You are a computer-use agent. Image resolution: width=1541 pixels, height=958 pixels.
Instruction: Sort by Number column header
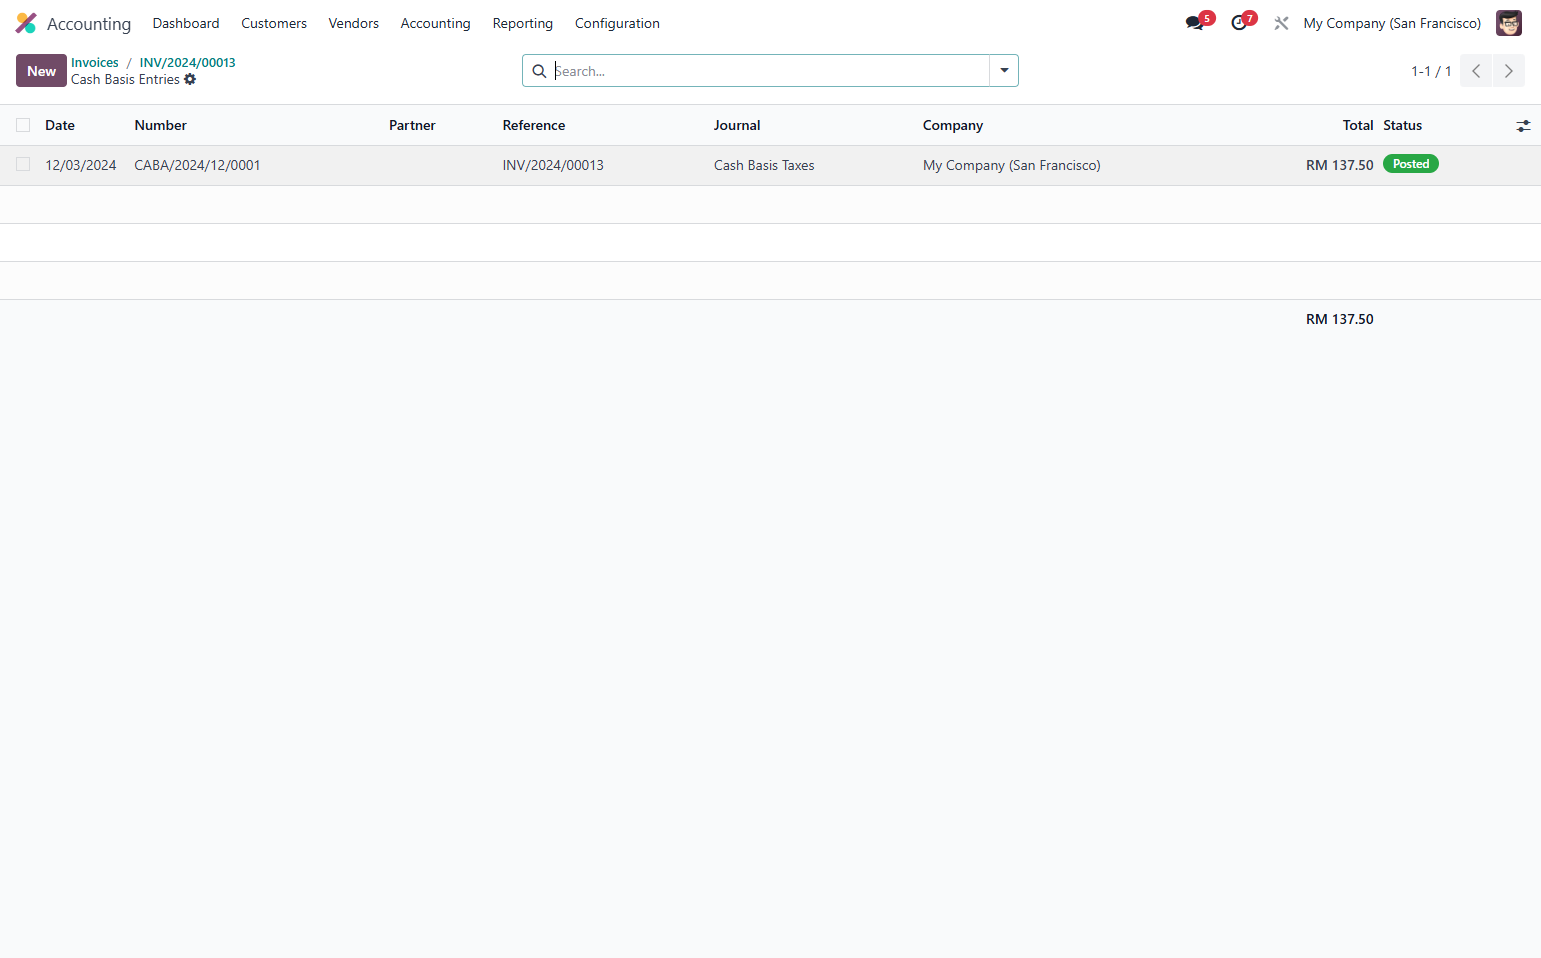161,125
